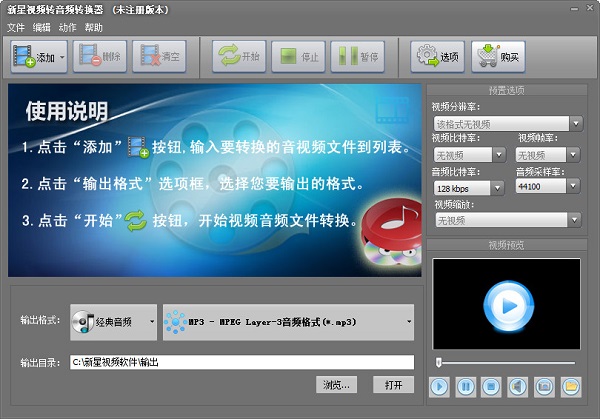Mute audio with the speaker icon
The image size is (600, 419).
pos(518,385)
